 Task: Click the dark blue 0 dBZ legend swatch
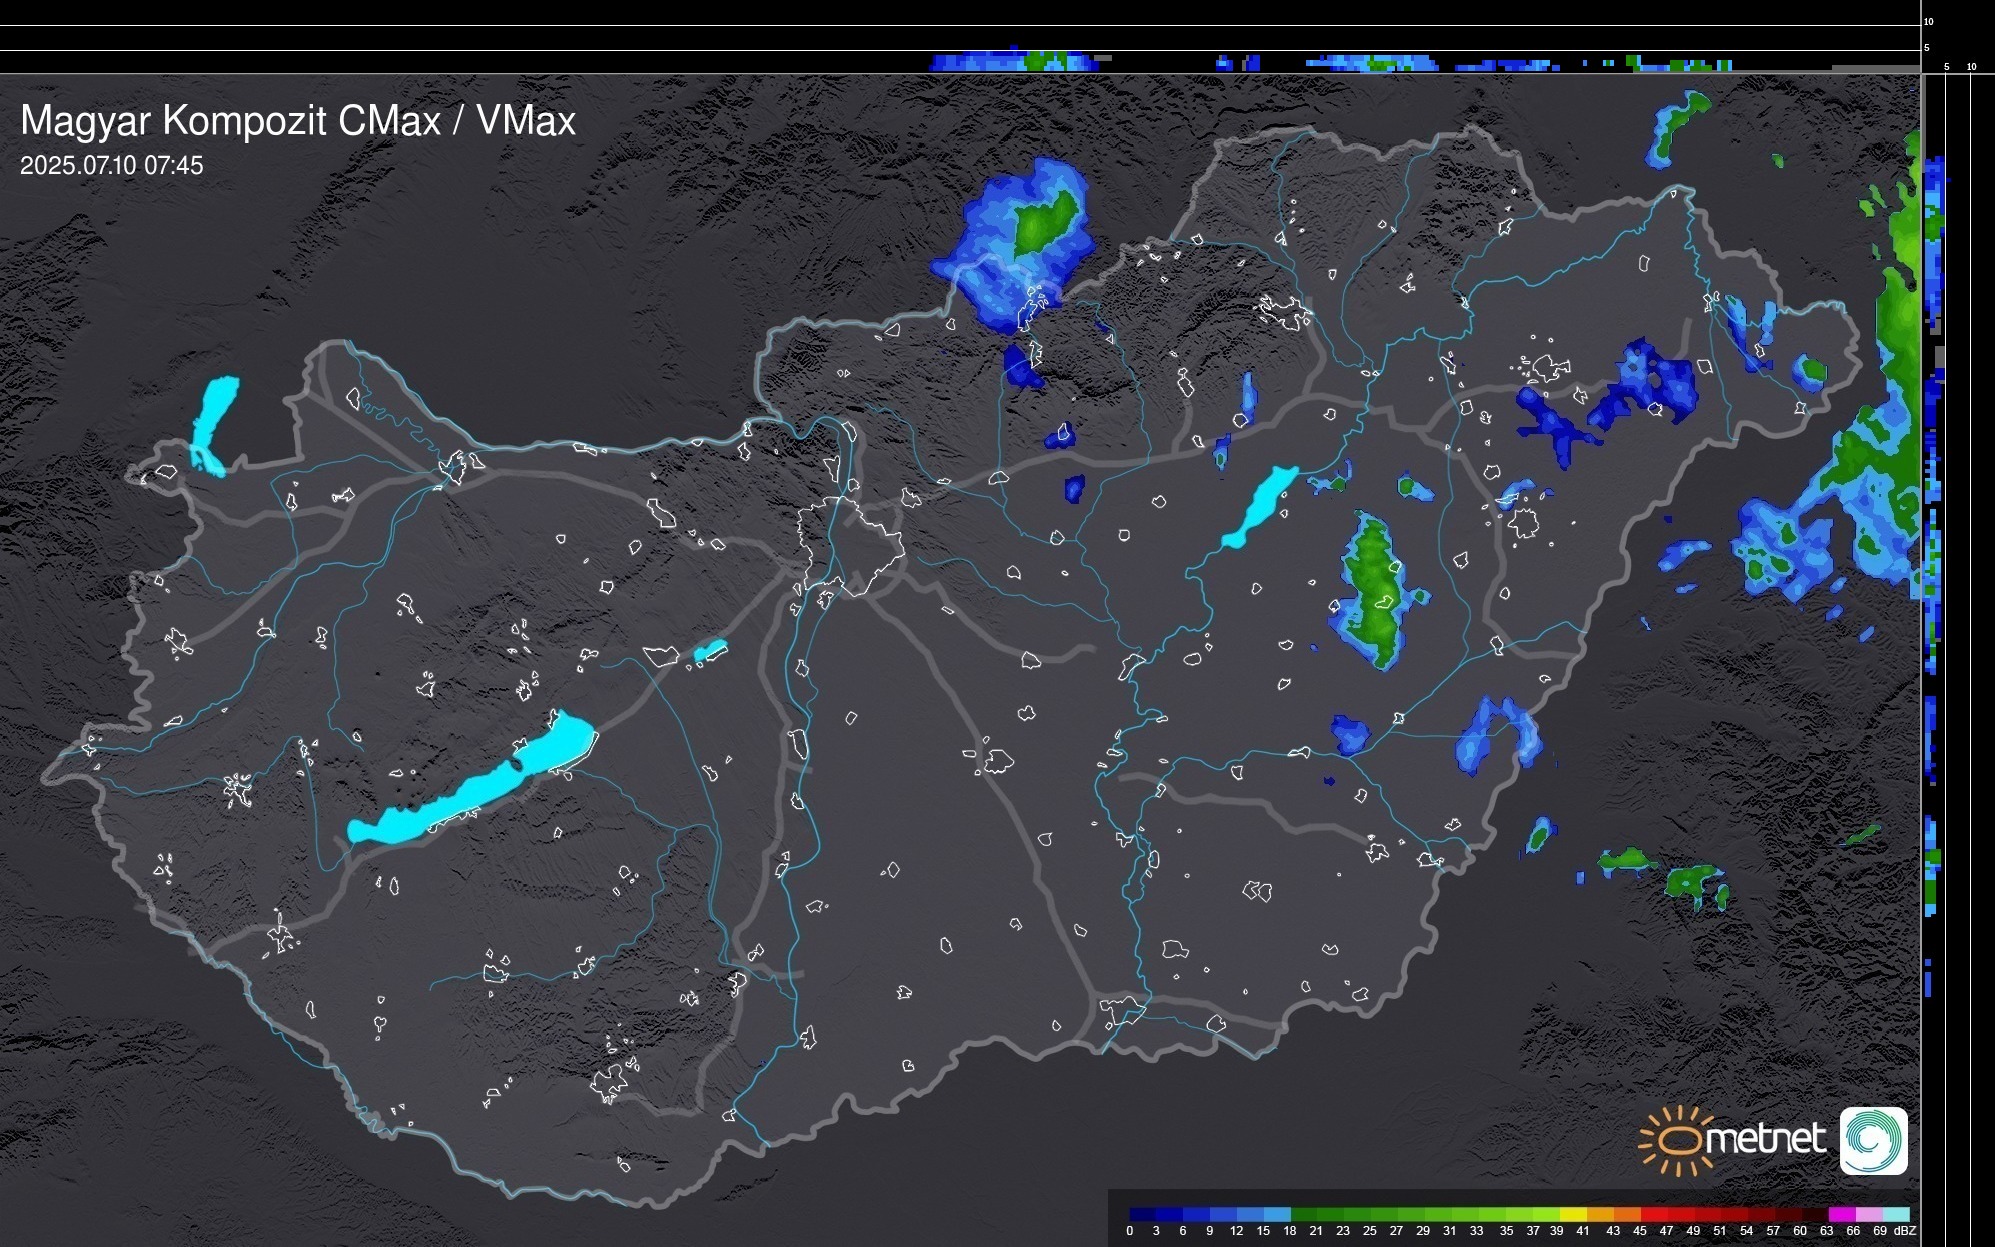point(1142,1214)
